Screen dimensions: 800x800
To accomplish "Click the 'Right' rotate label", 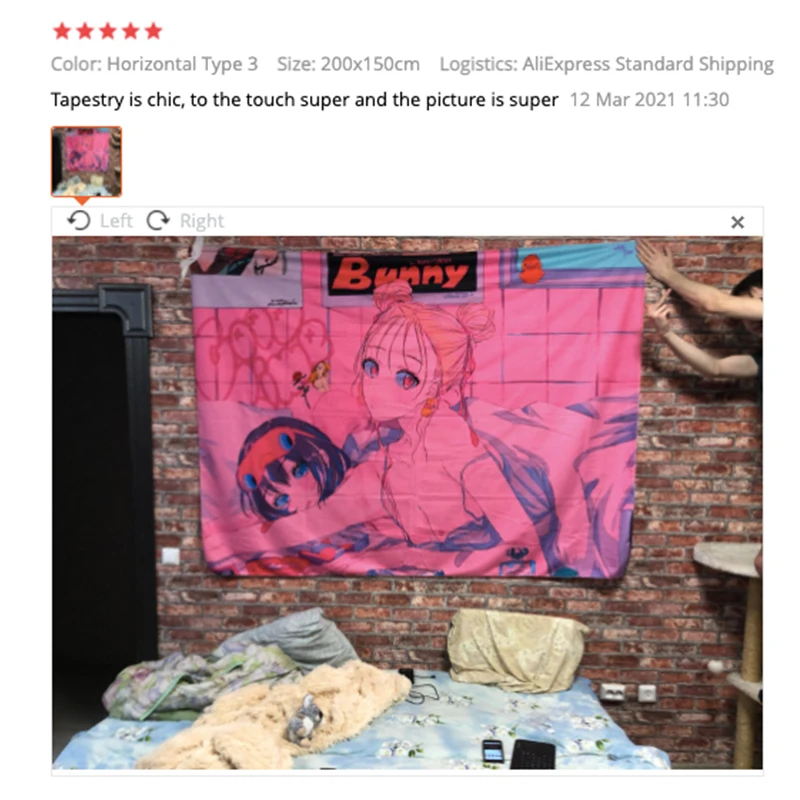I will [x=202, y=221].
